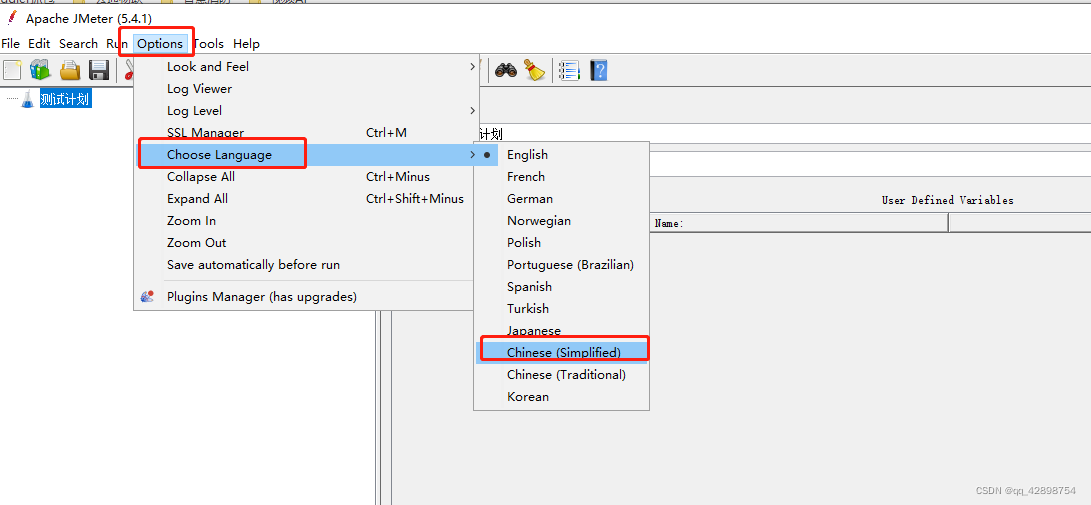Click the Templates icon in toolbar

(x=40, y=70)
